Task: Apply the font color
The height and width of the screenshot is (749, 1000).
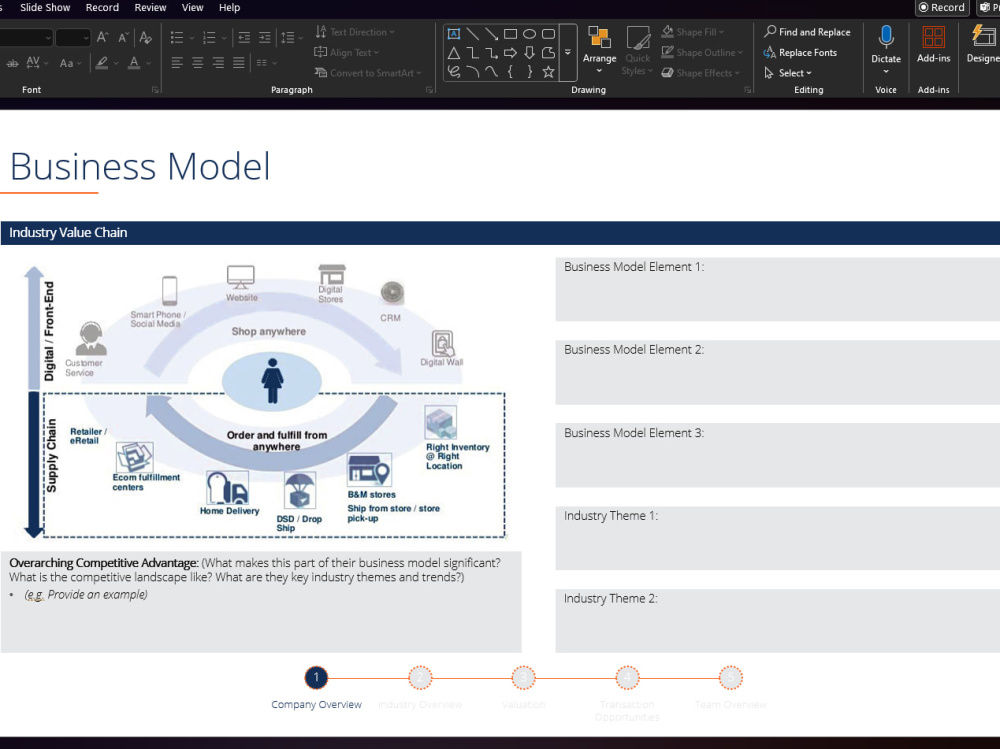Action: coord(134,63)
